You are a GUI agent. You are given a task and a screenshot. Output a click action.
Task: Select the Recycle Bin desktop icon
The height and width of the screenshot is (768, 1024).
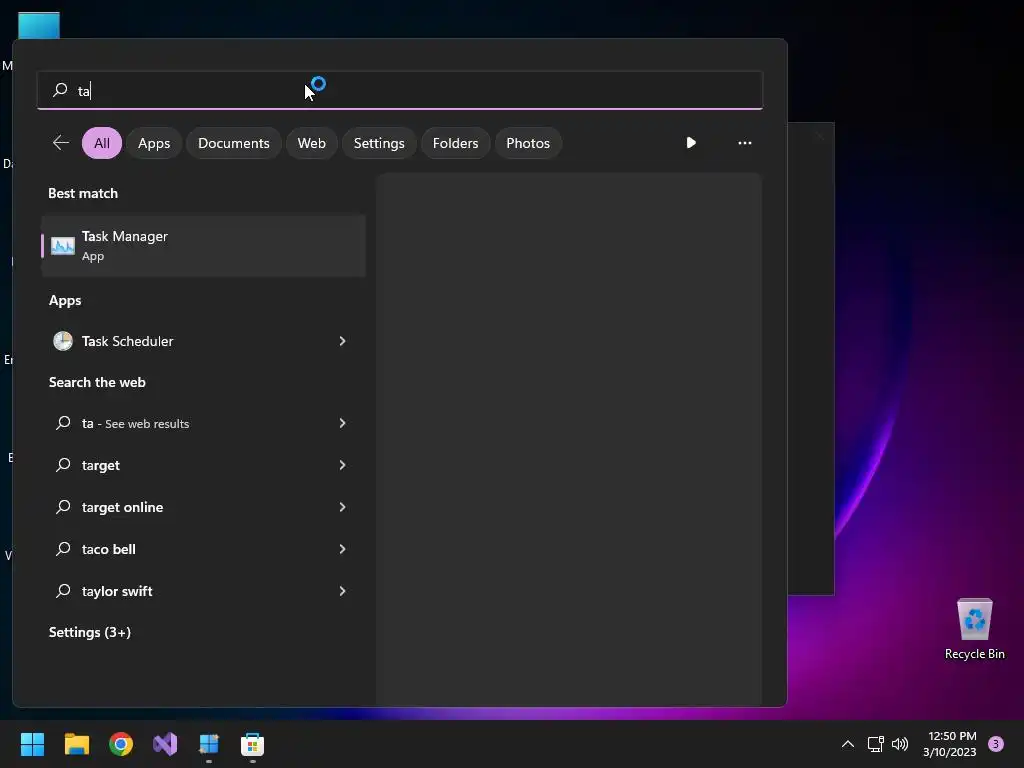point(974,628)
